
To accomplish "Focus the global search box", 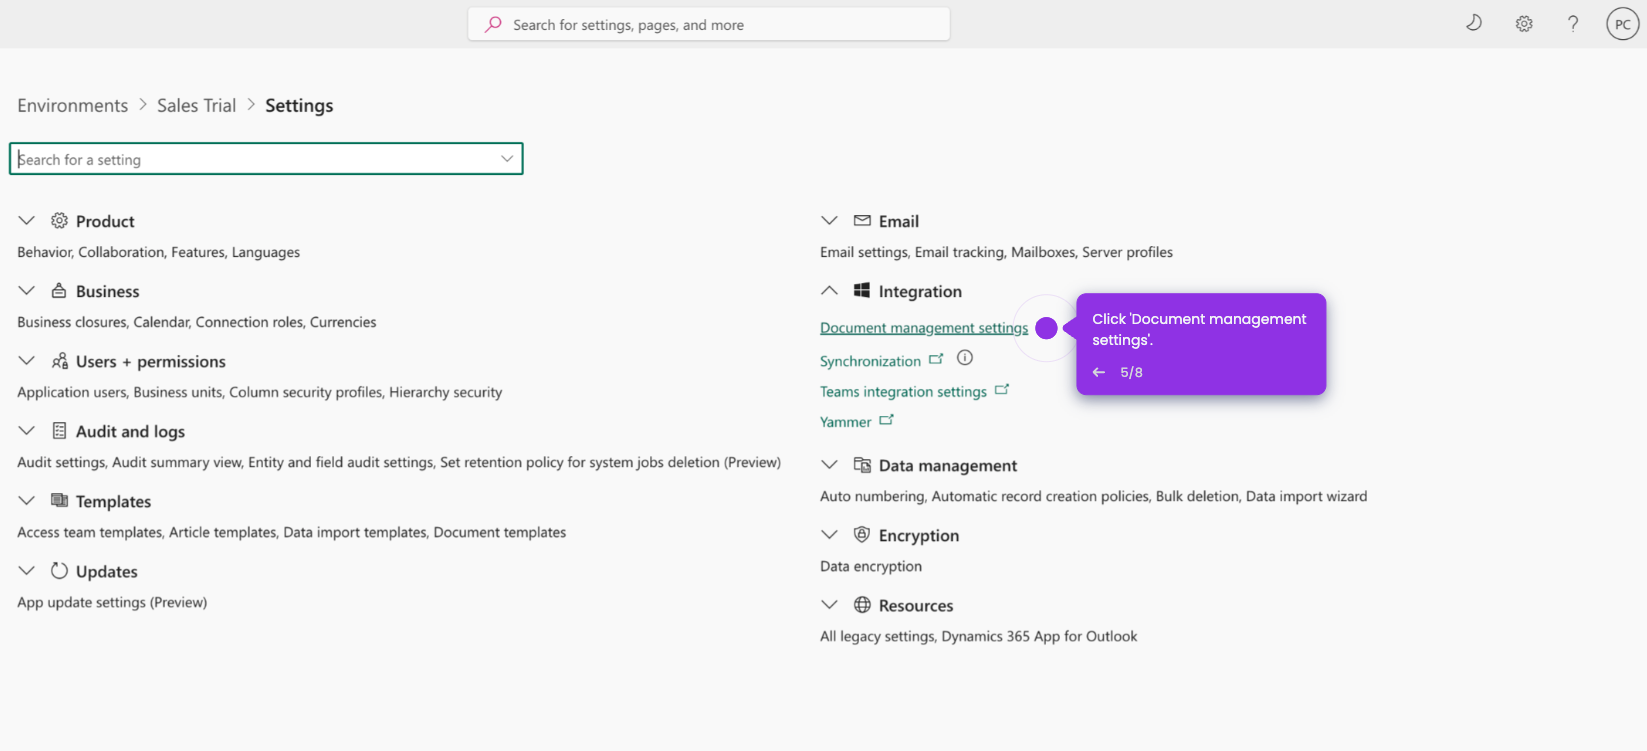I will (709, 25).
